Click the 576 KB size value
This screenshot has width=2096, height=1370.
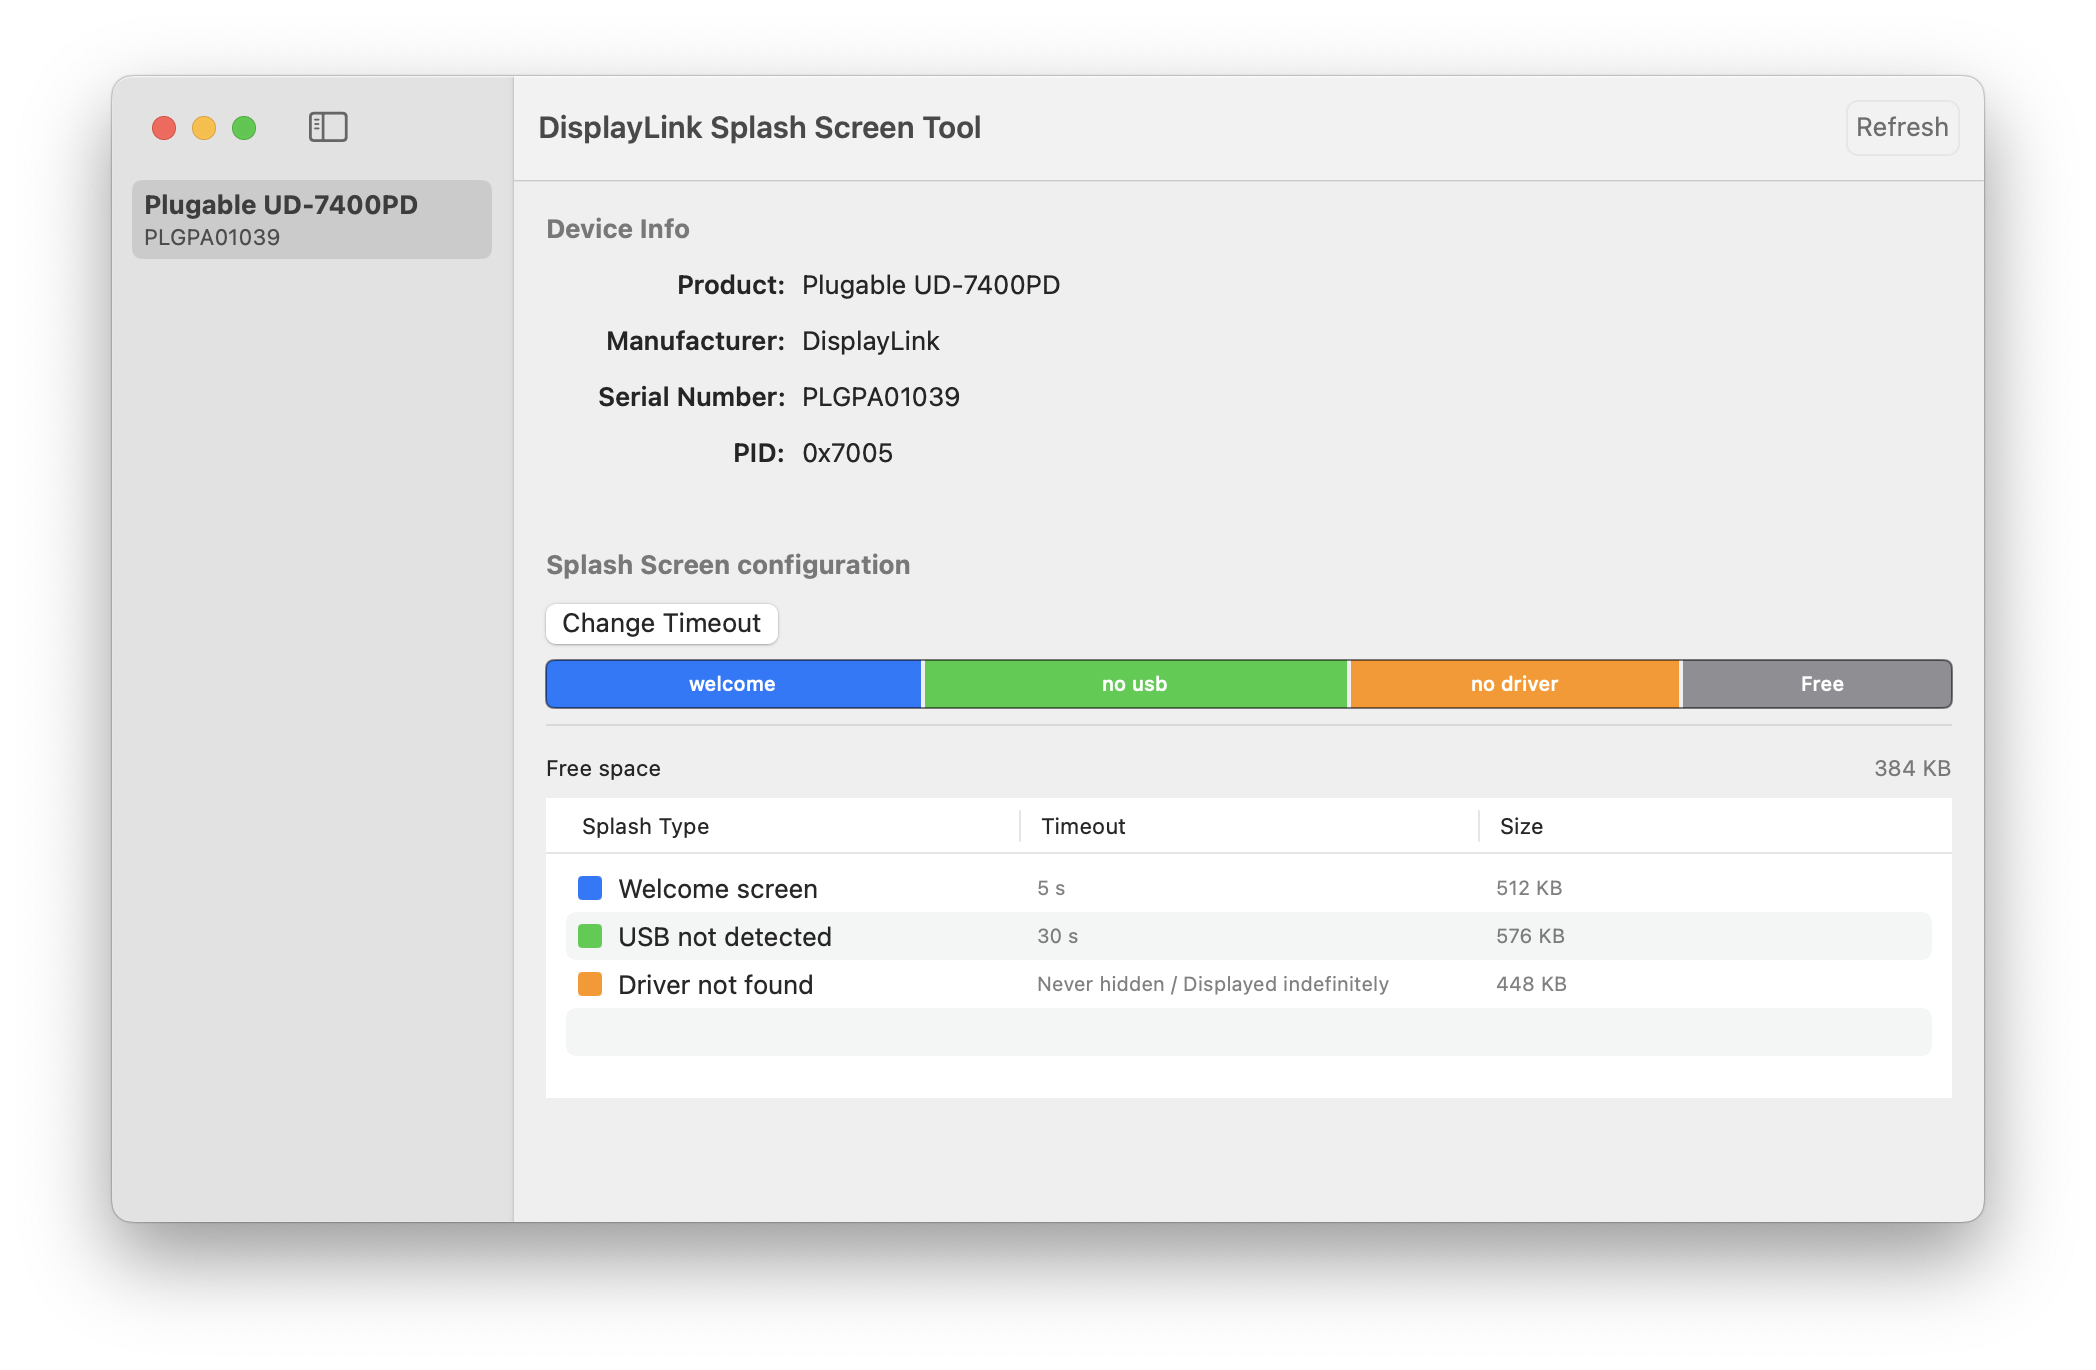(1530, 936)
